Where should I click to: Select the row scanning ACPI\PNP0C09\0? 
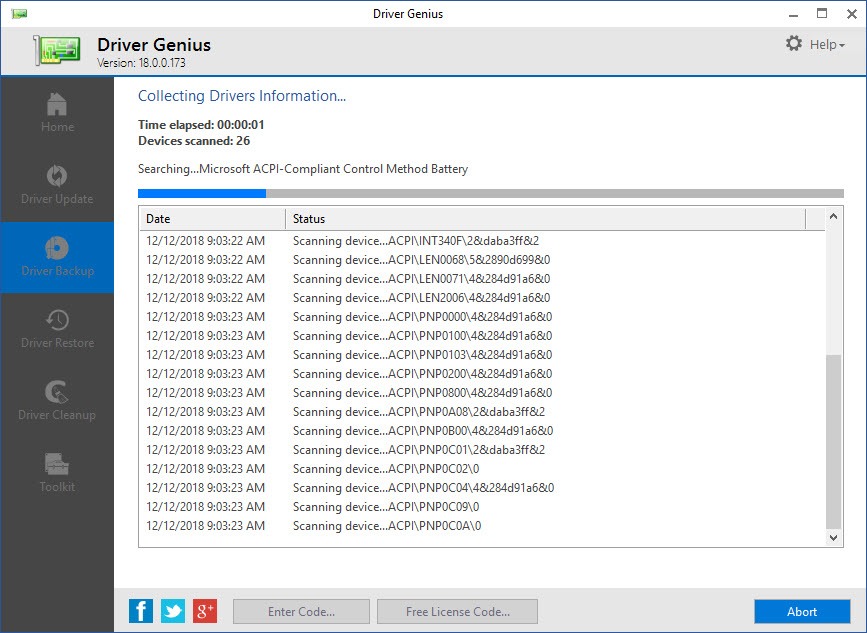click(482, 506)
